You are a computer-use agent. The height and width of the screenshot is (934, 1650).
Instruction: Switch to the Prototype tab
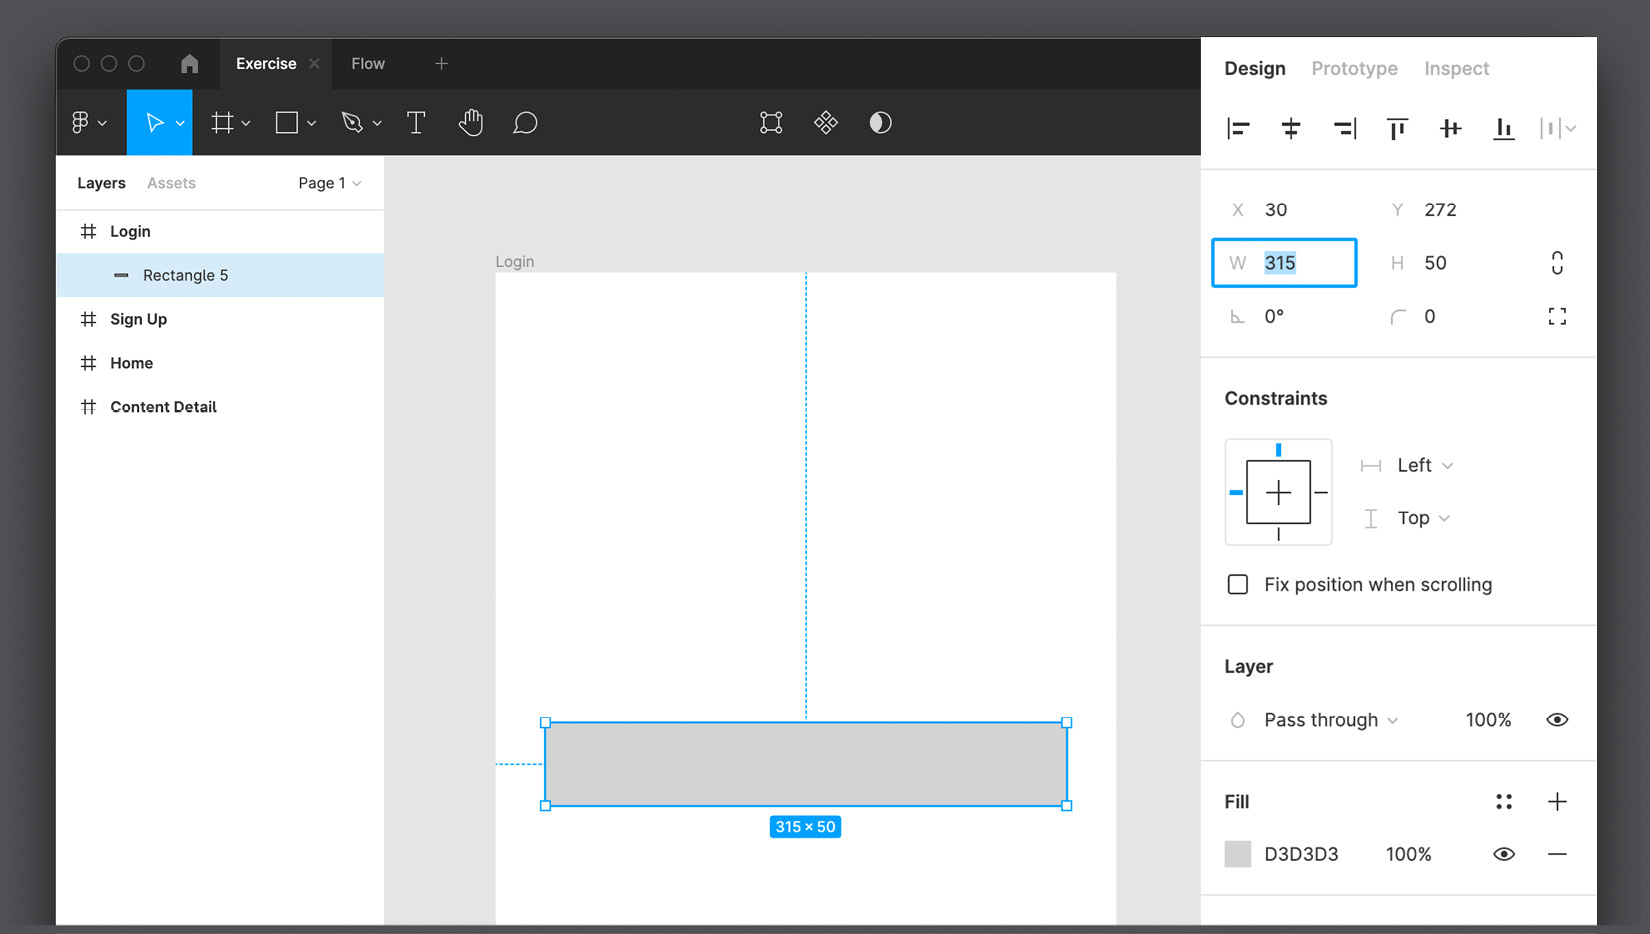[x=1354, y=69]
